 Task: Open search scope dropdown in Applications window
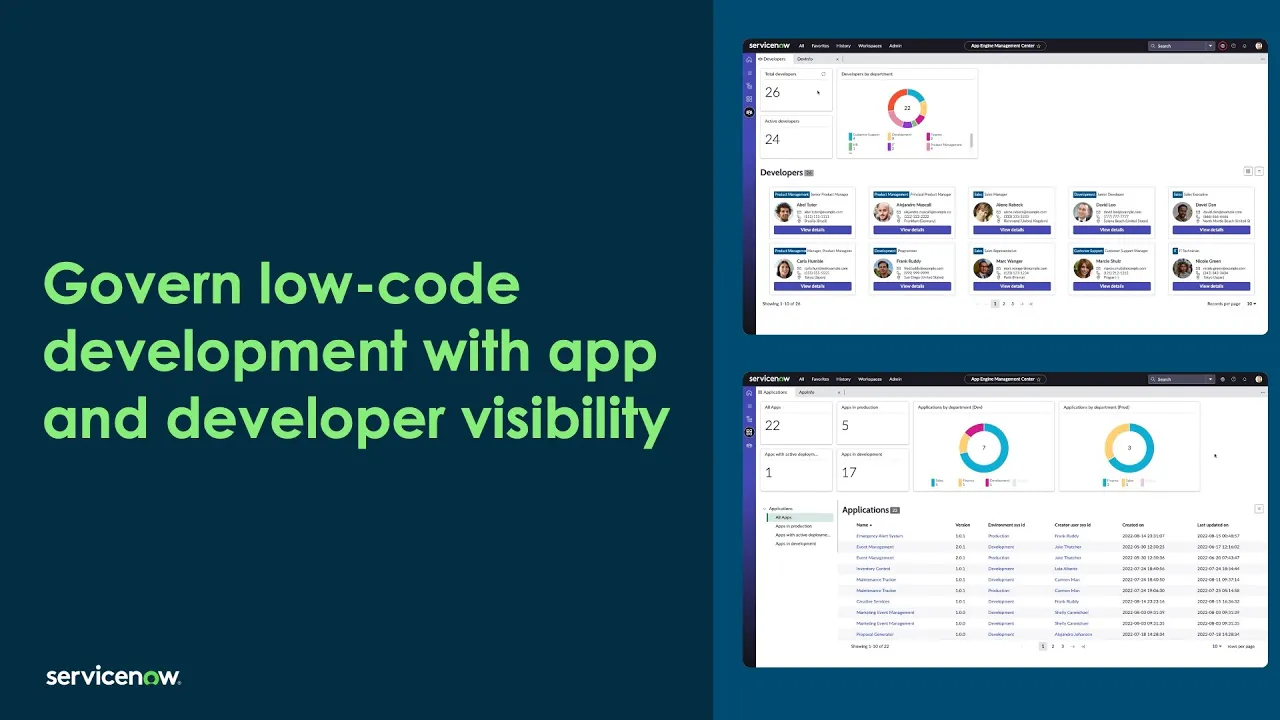point(1210,379)
